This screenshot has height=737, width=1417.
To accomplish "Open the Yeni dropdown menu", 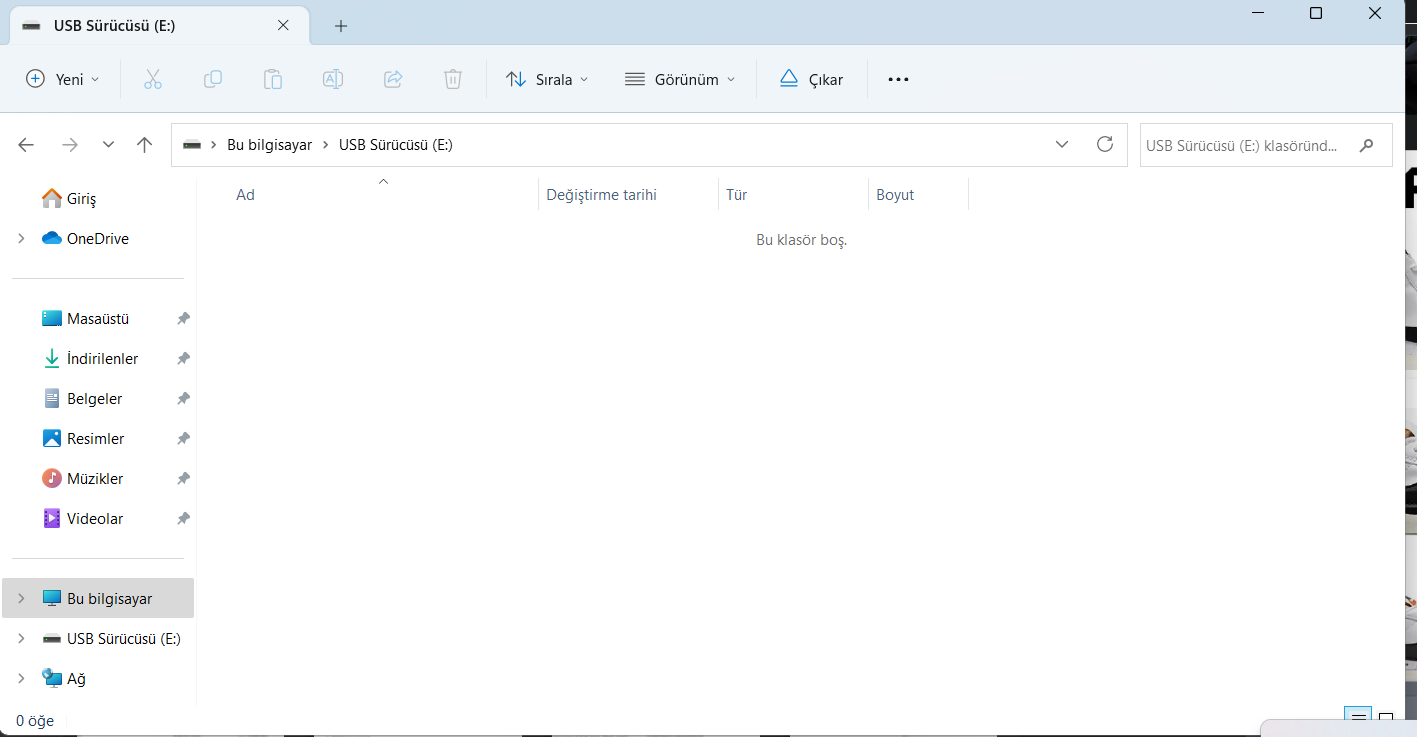I will 63,79.
